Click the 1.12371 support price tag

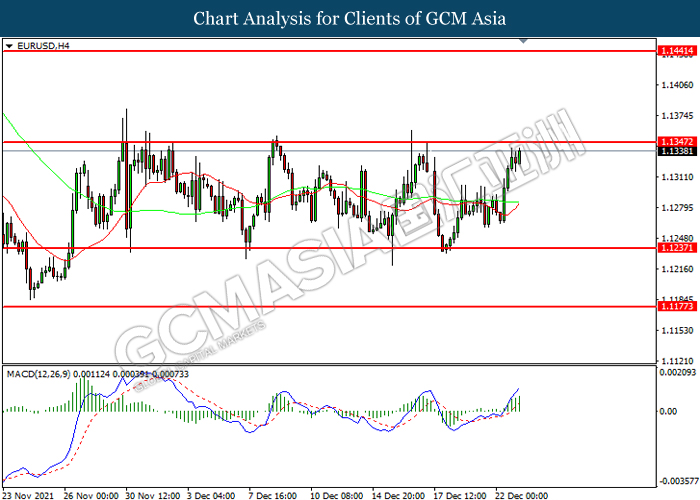677,248
